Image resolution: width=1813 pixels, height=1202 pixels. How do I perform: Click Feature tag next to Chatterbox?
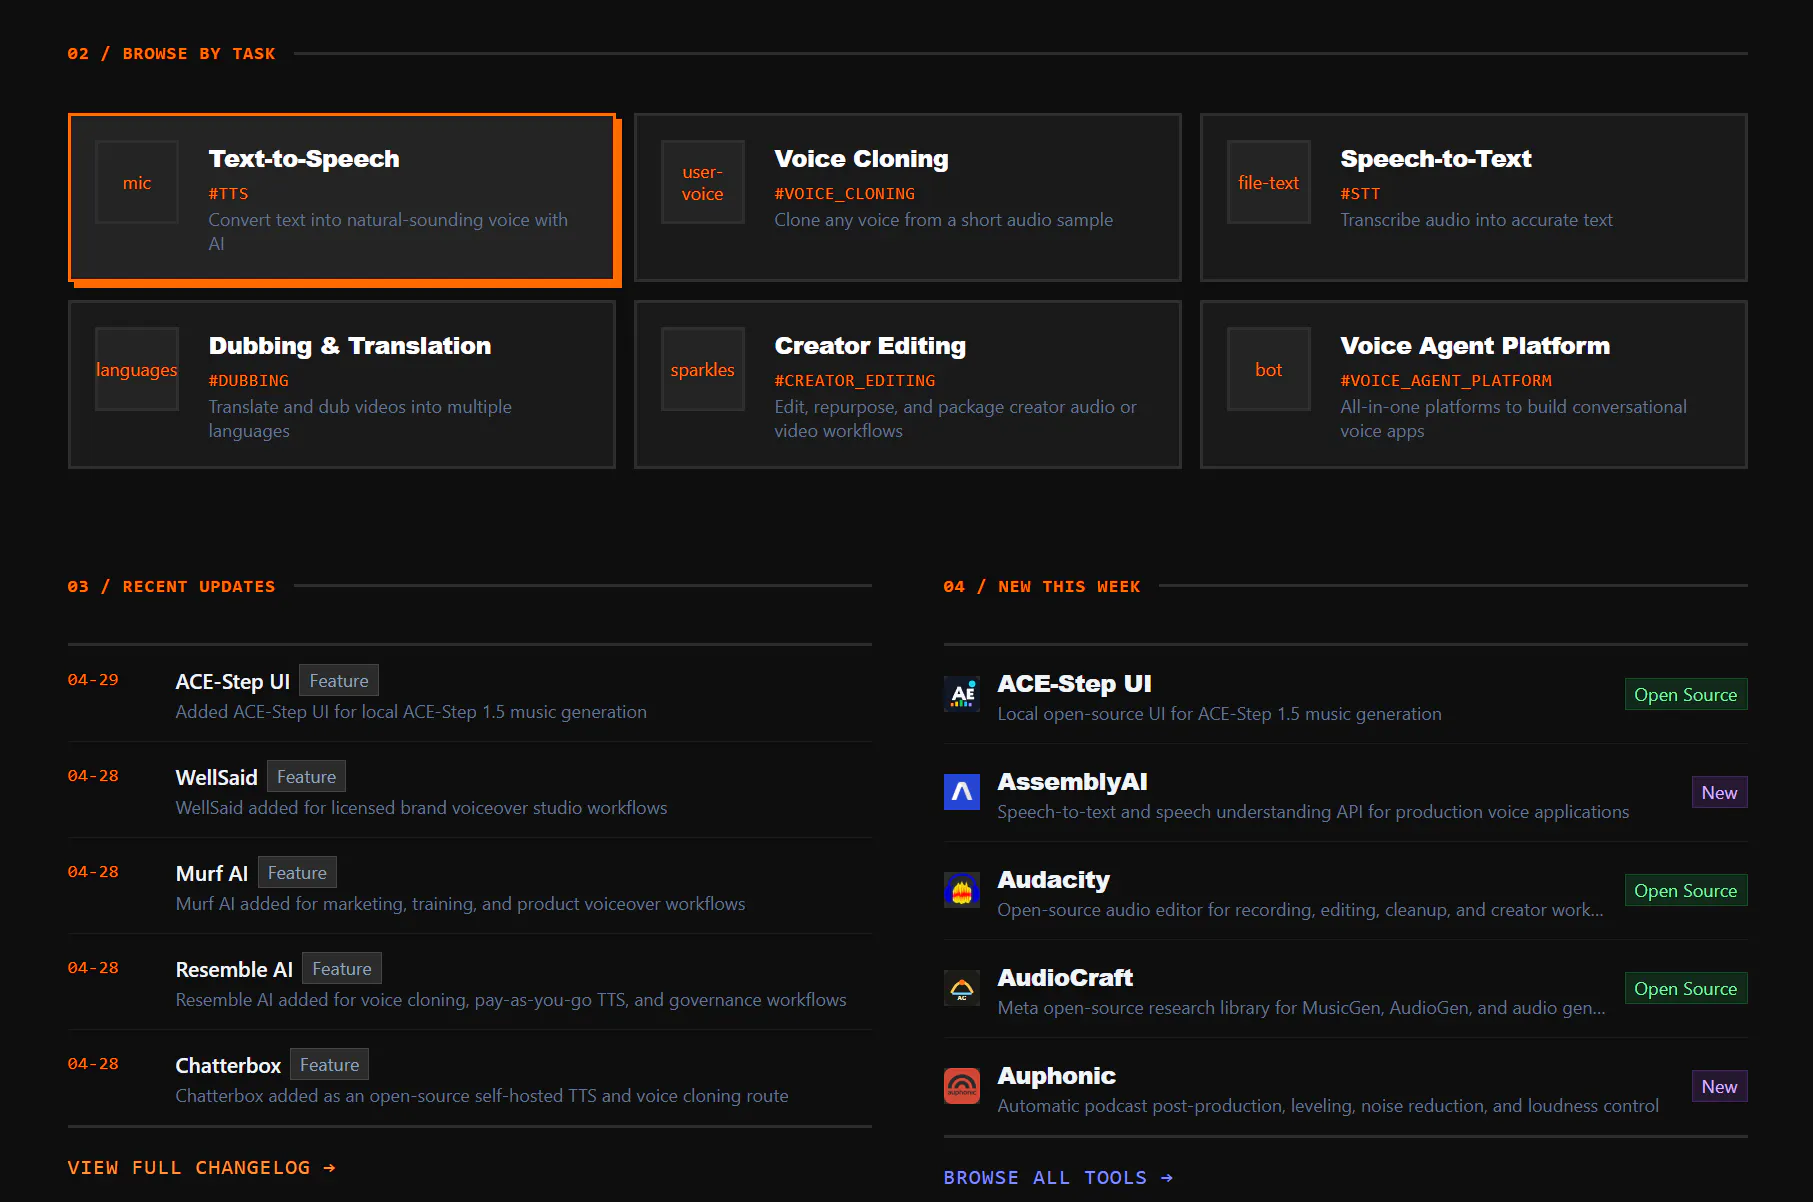click(x=329, y=1065)
